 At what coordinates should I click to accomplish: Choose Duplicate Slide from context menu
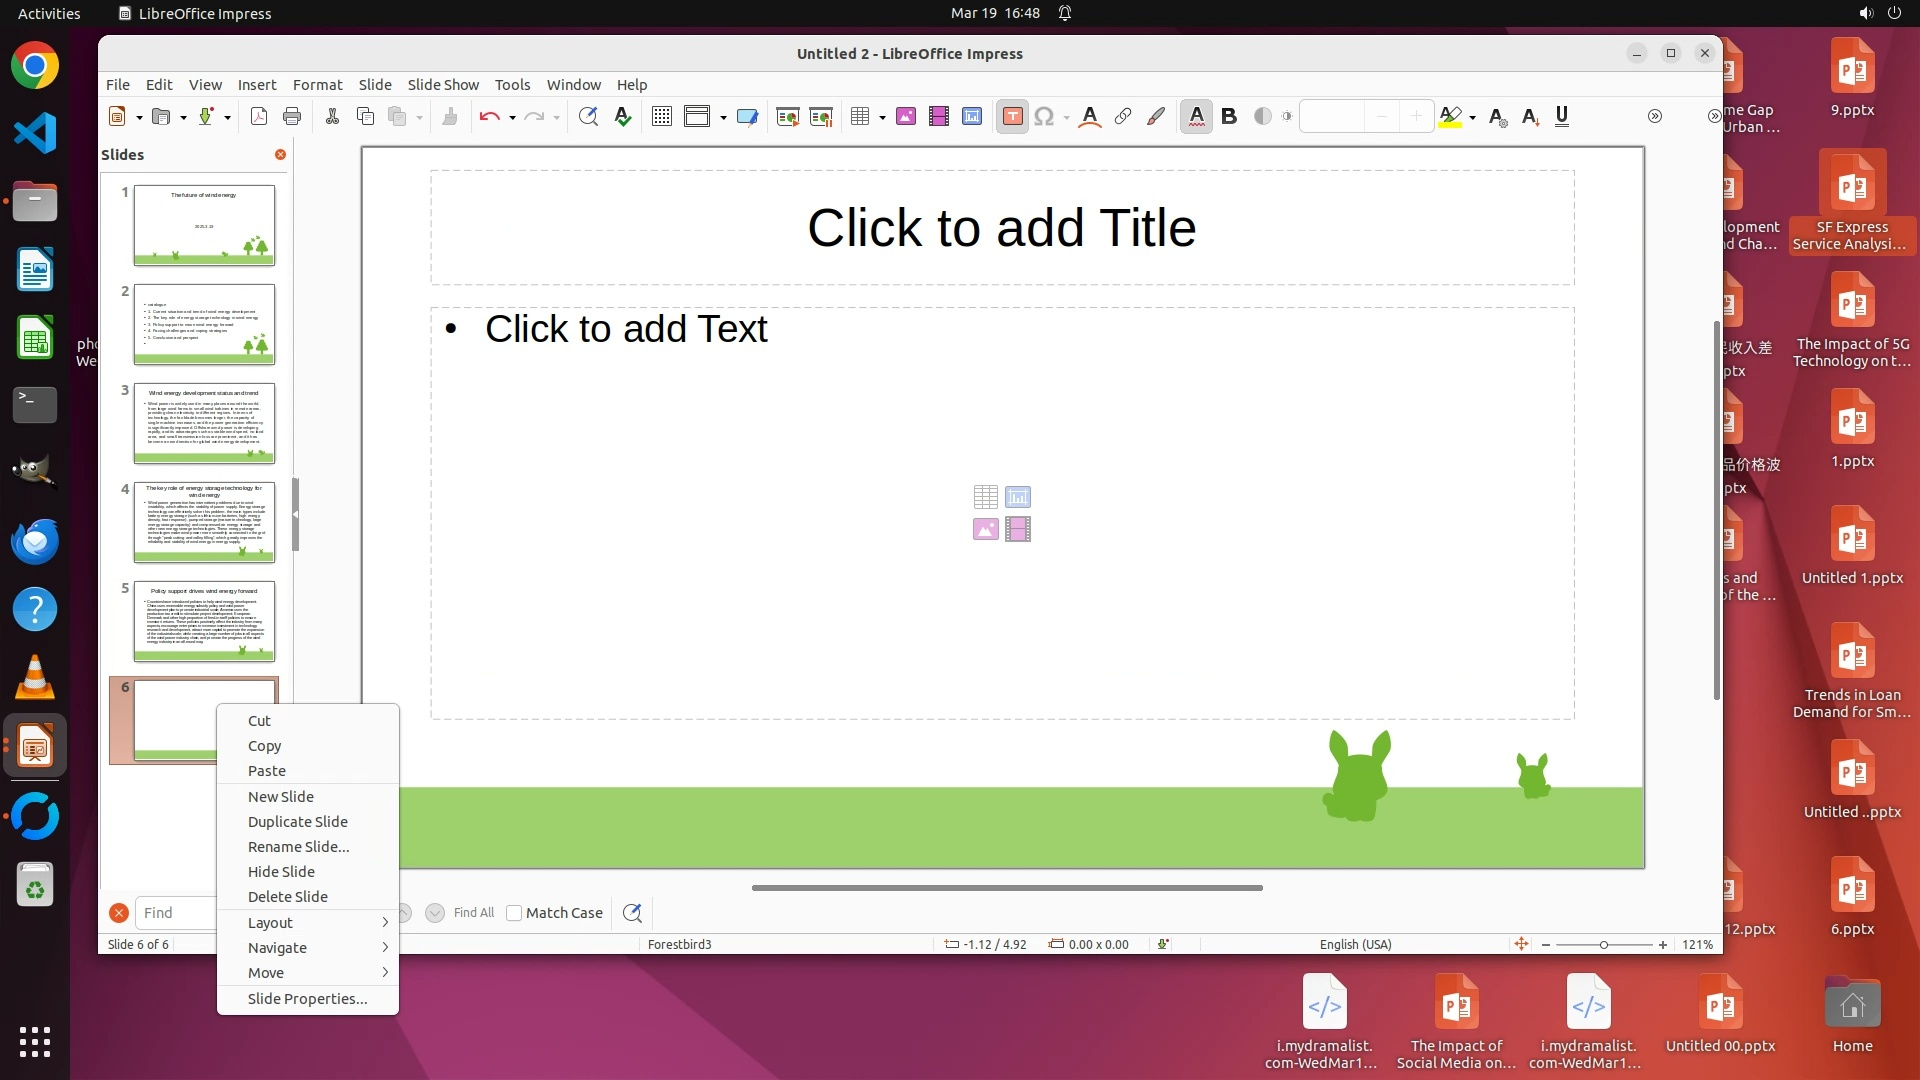click(298, 821)
